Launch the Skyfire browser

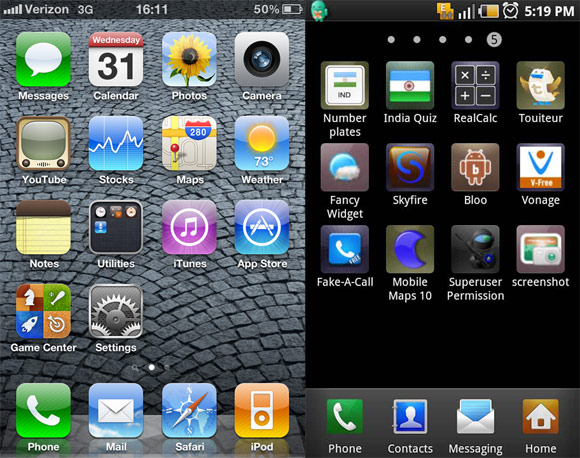[410, 167]
